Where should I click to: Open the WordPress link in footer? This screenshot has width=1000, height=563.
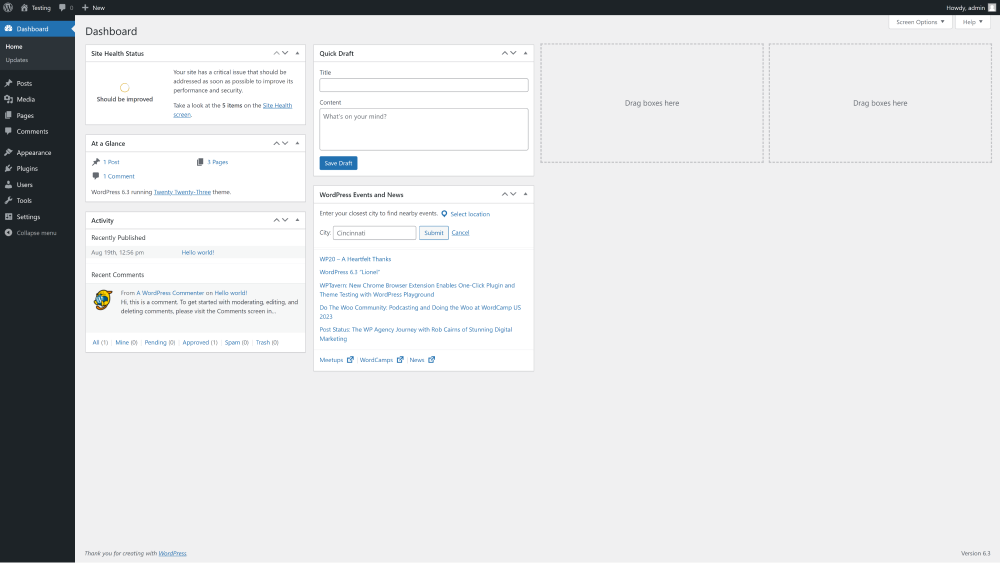point(172,553)
